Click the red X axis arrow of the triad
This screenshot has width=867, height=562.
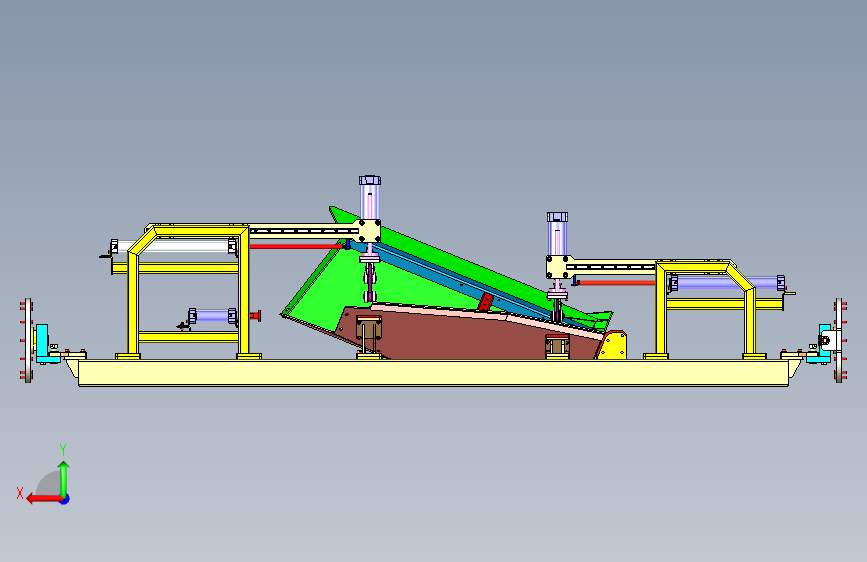click(x=44, y=499)
